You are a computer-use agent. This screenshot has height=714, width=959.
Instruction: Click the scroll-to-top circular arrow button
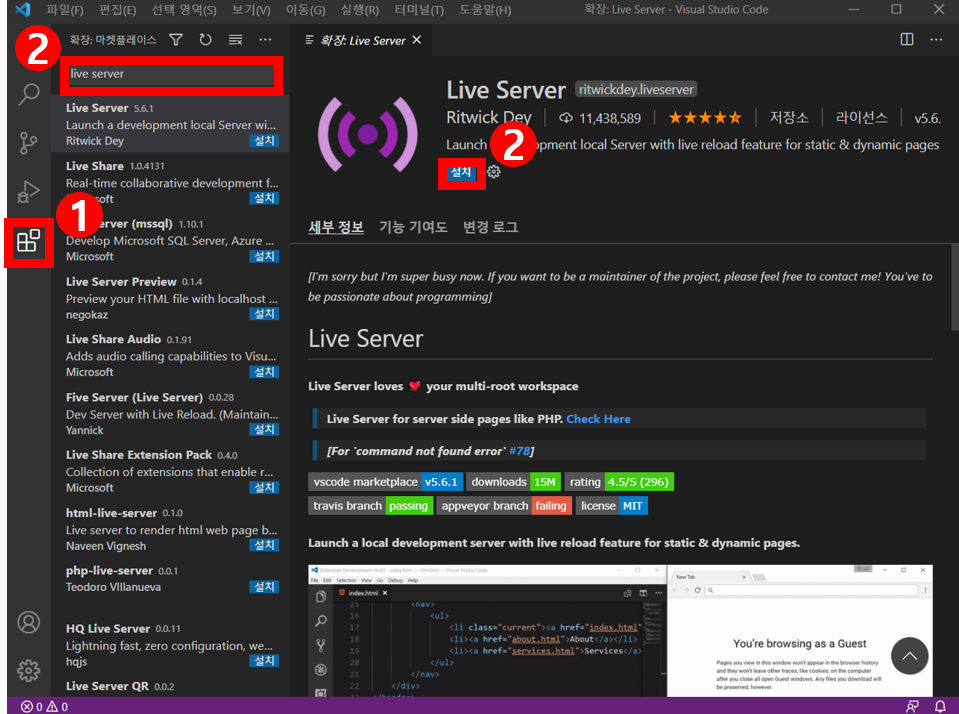coord(909,656)
